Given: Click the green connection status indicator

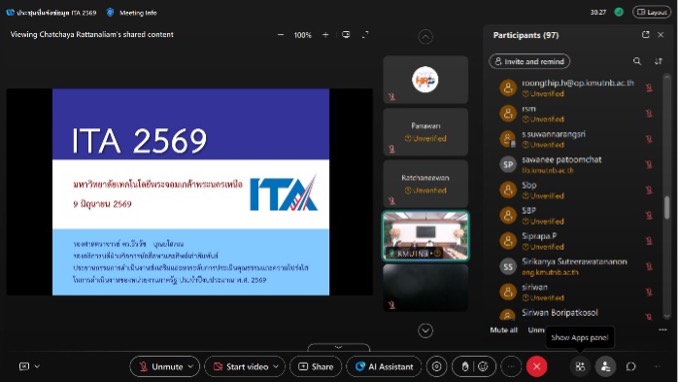Looking at the screenshot, I should (620, 12).
